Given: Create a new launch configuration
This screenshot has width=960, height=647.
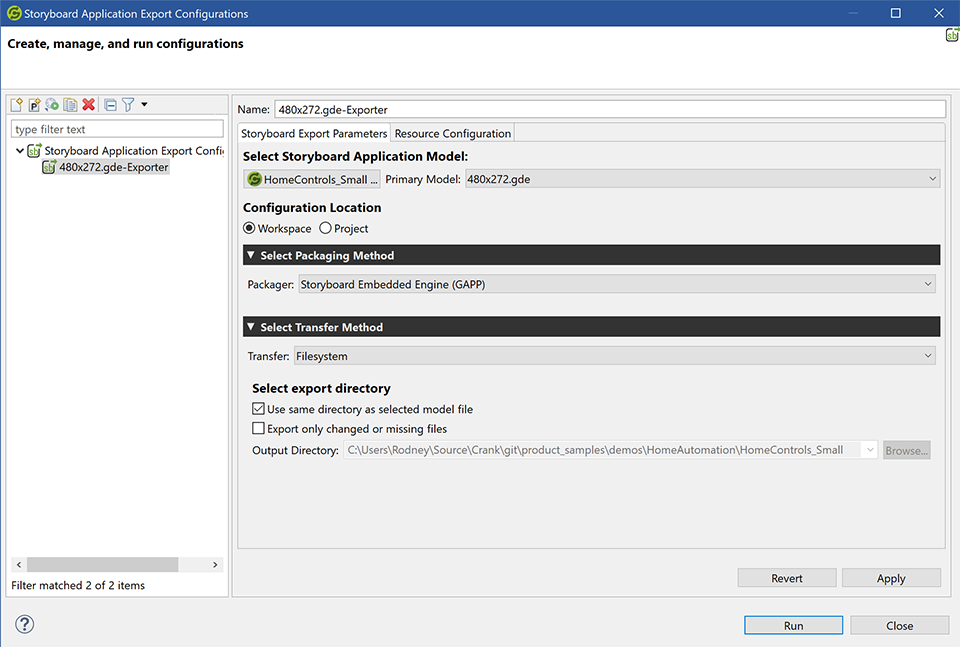Looking at the screenshot, I should pos(17,105).
